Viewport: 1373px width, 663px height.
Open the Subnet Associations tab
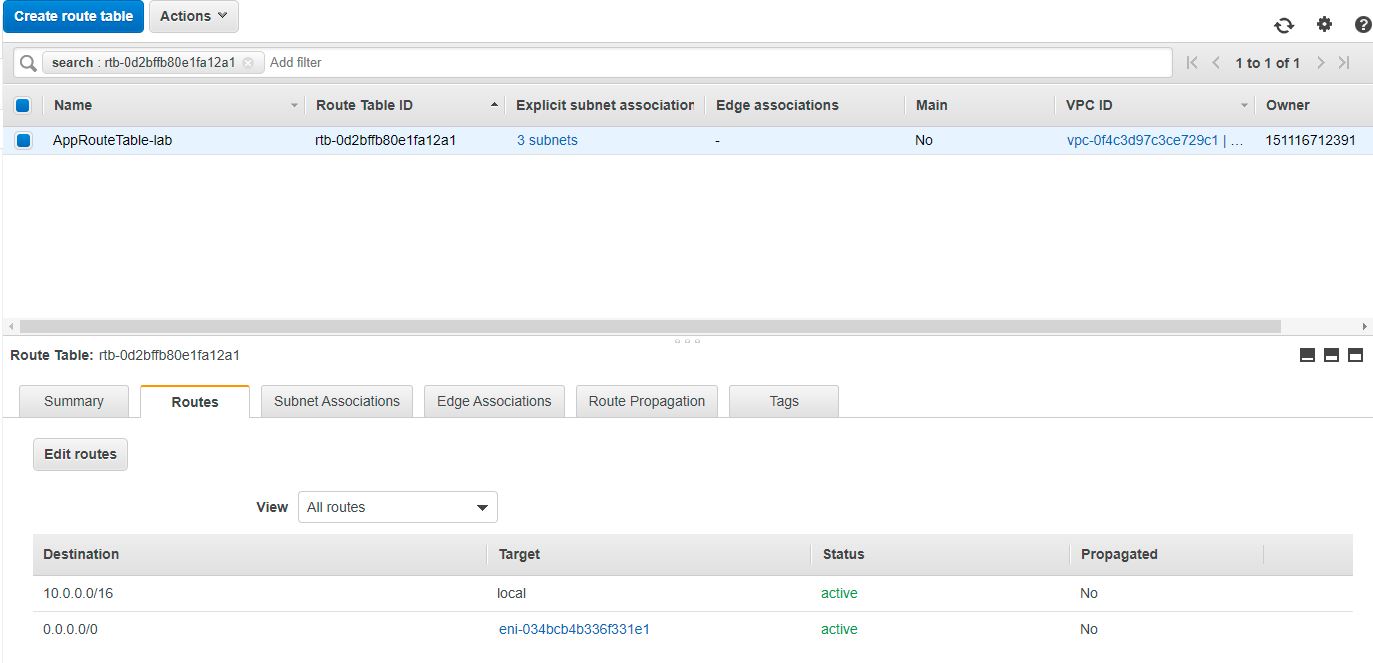[337, 401]
